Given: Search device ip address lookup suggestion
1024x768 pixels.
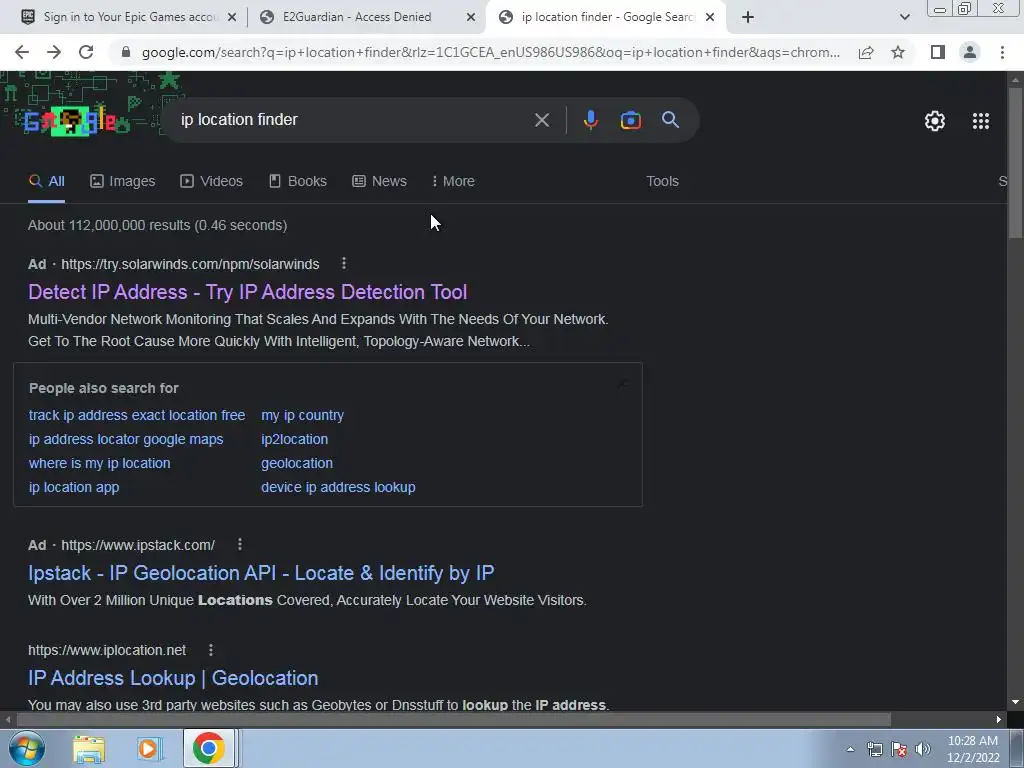Looking at the screenshot, I should (x=338, y=487).
